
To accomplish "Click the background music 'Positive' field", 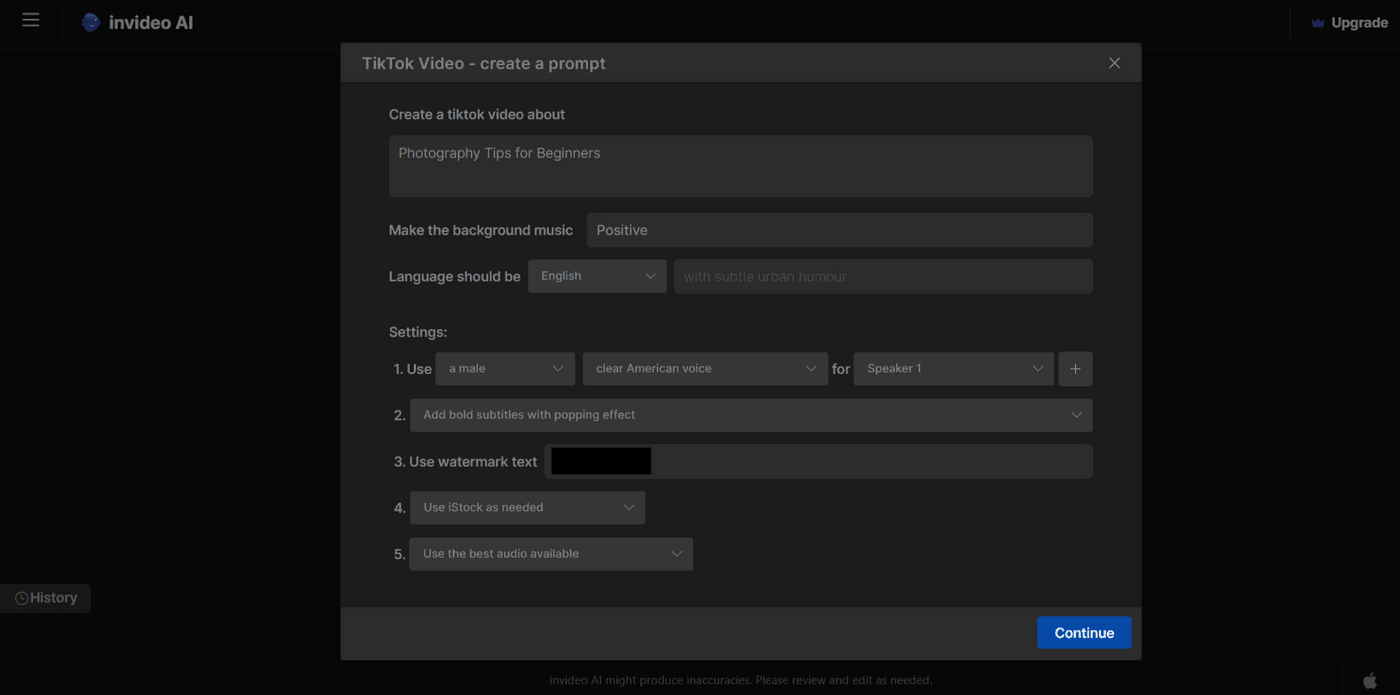I will tap(839, 230).
